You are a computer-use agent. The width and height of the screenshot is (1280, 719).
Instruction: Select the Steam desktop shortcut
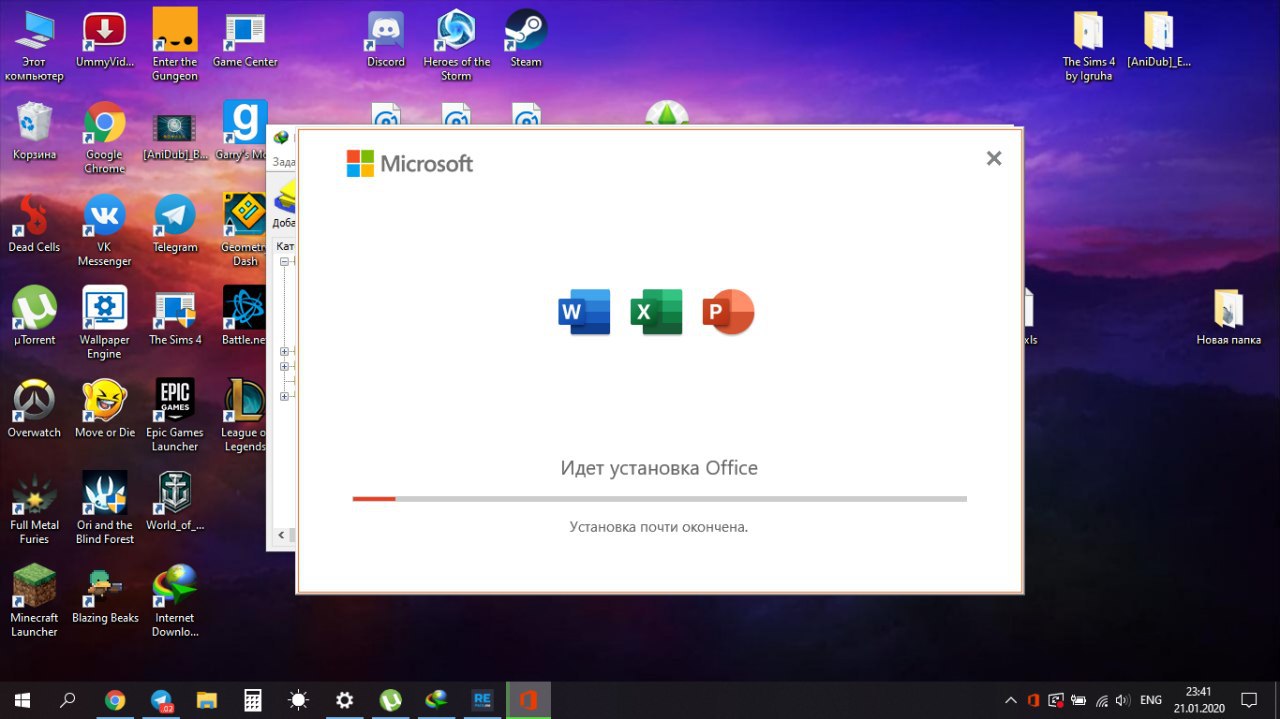tap(526, 40)
